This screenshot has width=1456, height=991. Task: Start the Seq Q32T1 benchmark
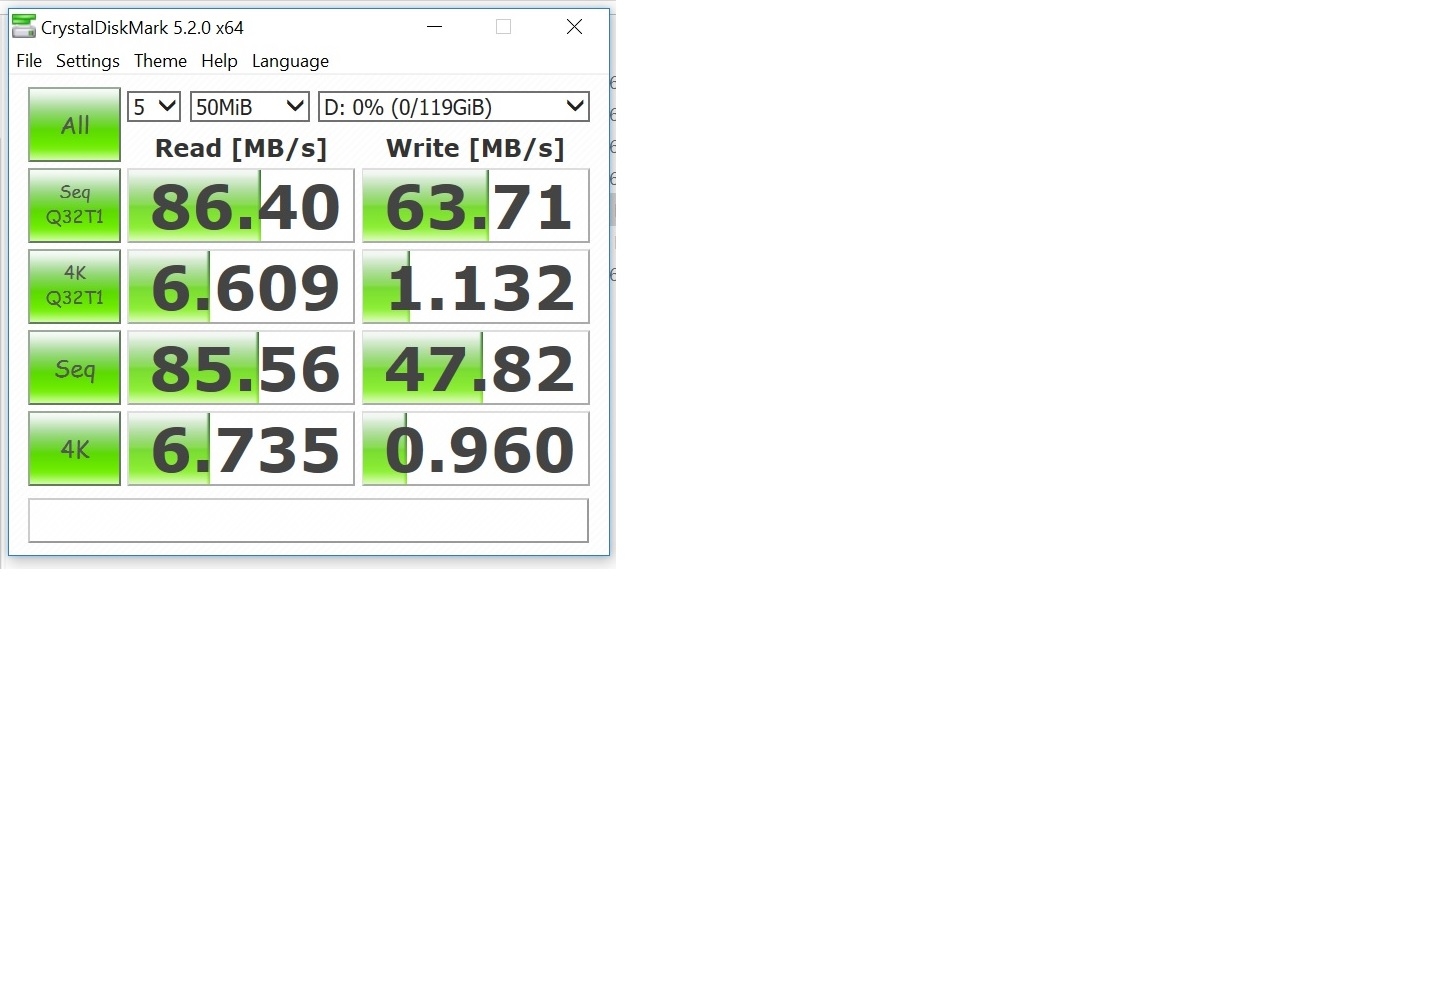click(75, 205)
